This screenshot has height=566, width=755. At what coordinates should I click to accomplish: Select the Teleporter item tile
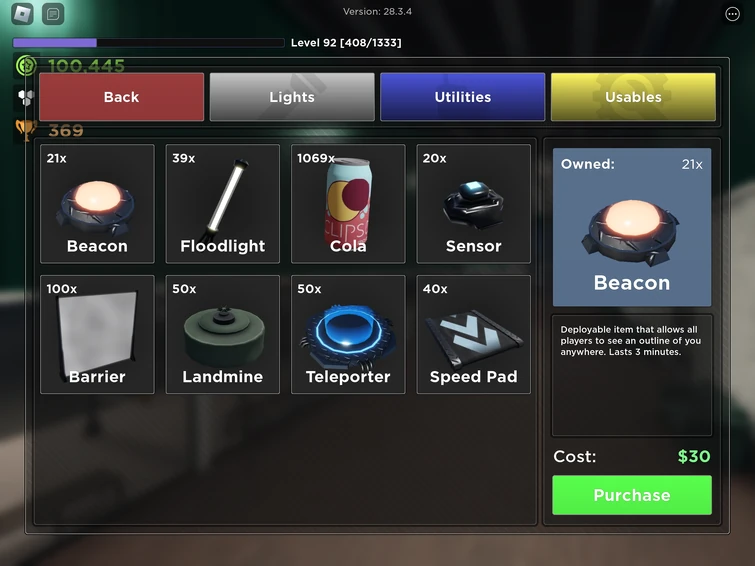point(348,334)
